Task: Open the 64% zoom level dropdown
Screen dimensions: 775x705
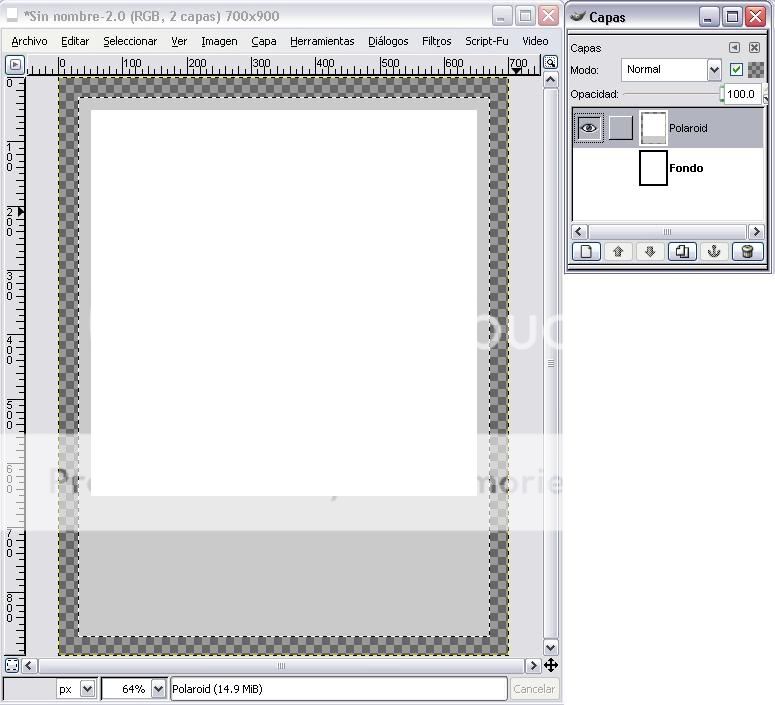Action: point(158,689)
